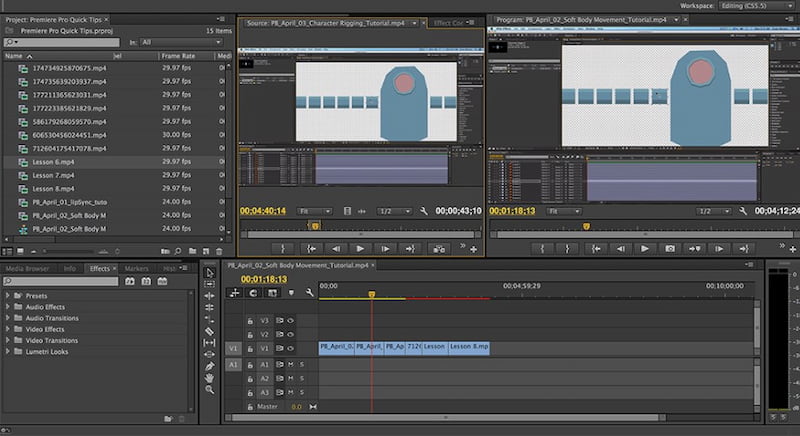Select the Rolling Edit tool
This screenshot has width=800, height=436.
[209, 307]
